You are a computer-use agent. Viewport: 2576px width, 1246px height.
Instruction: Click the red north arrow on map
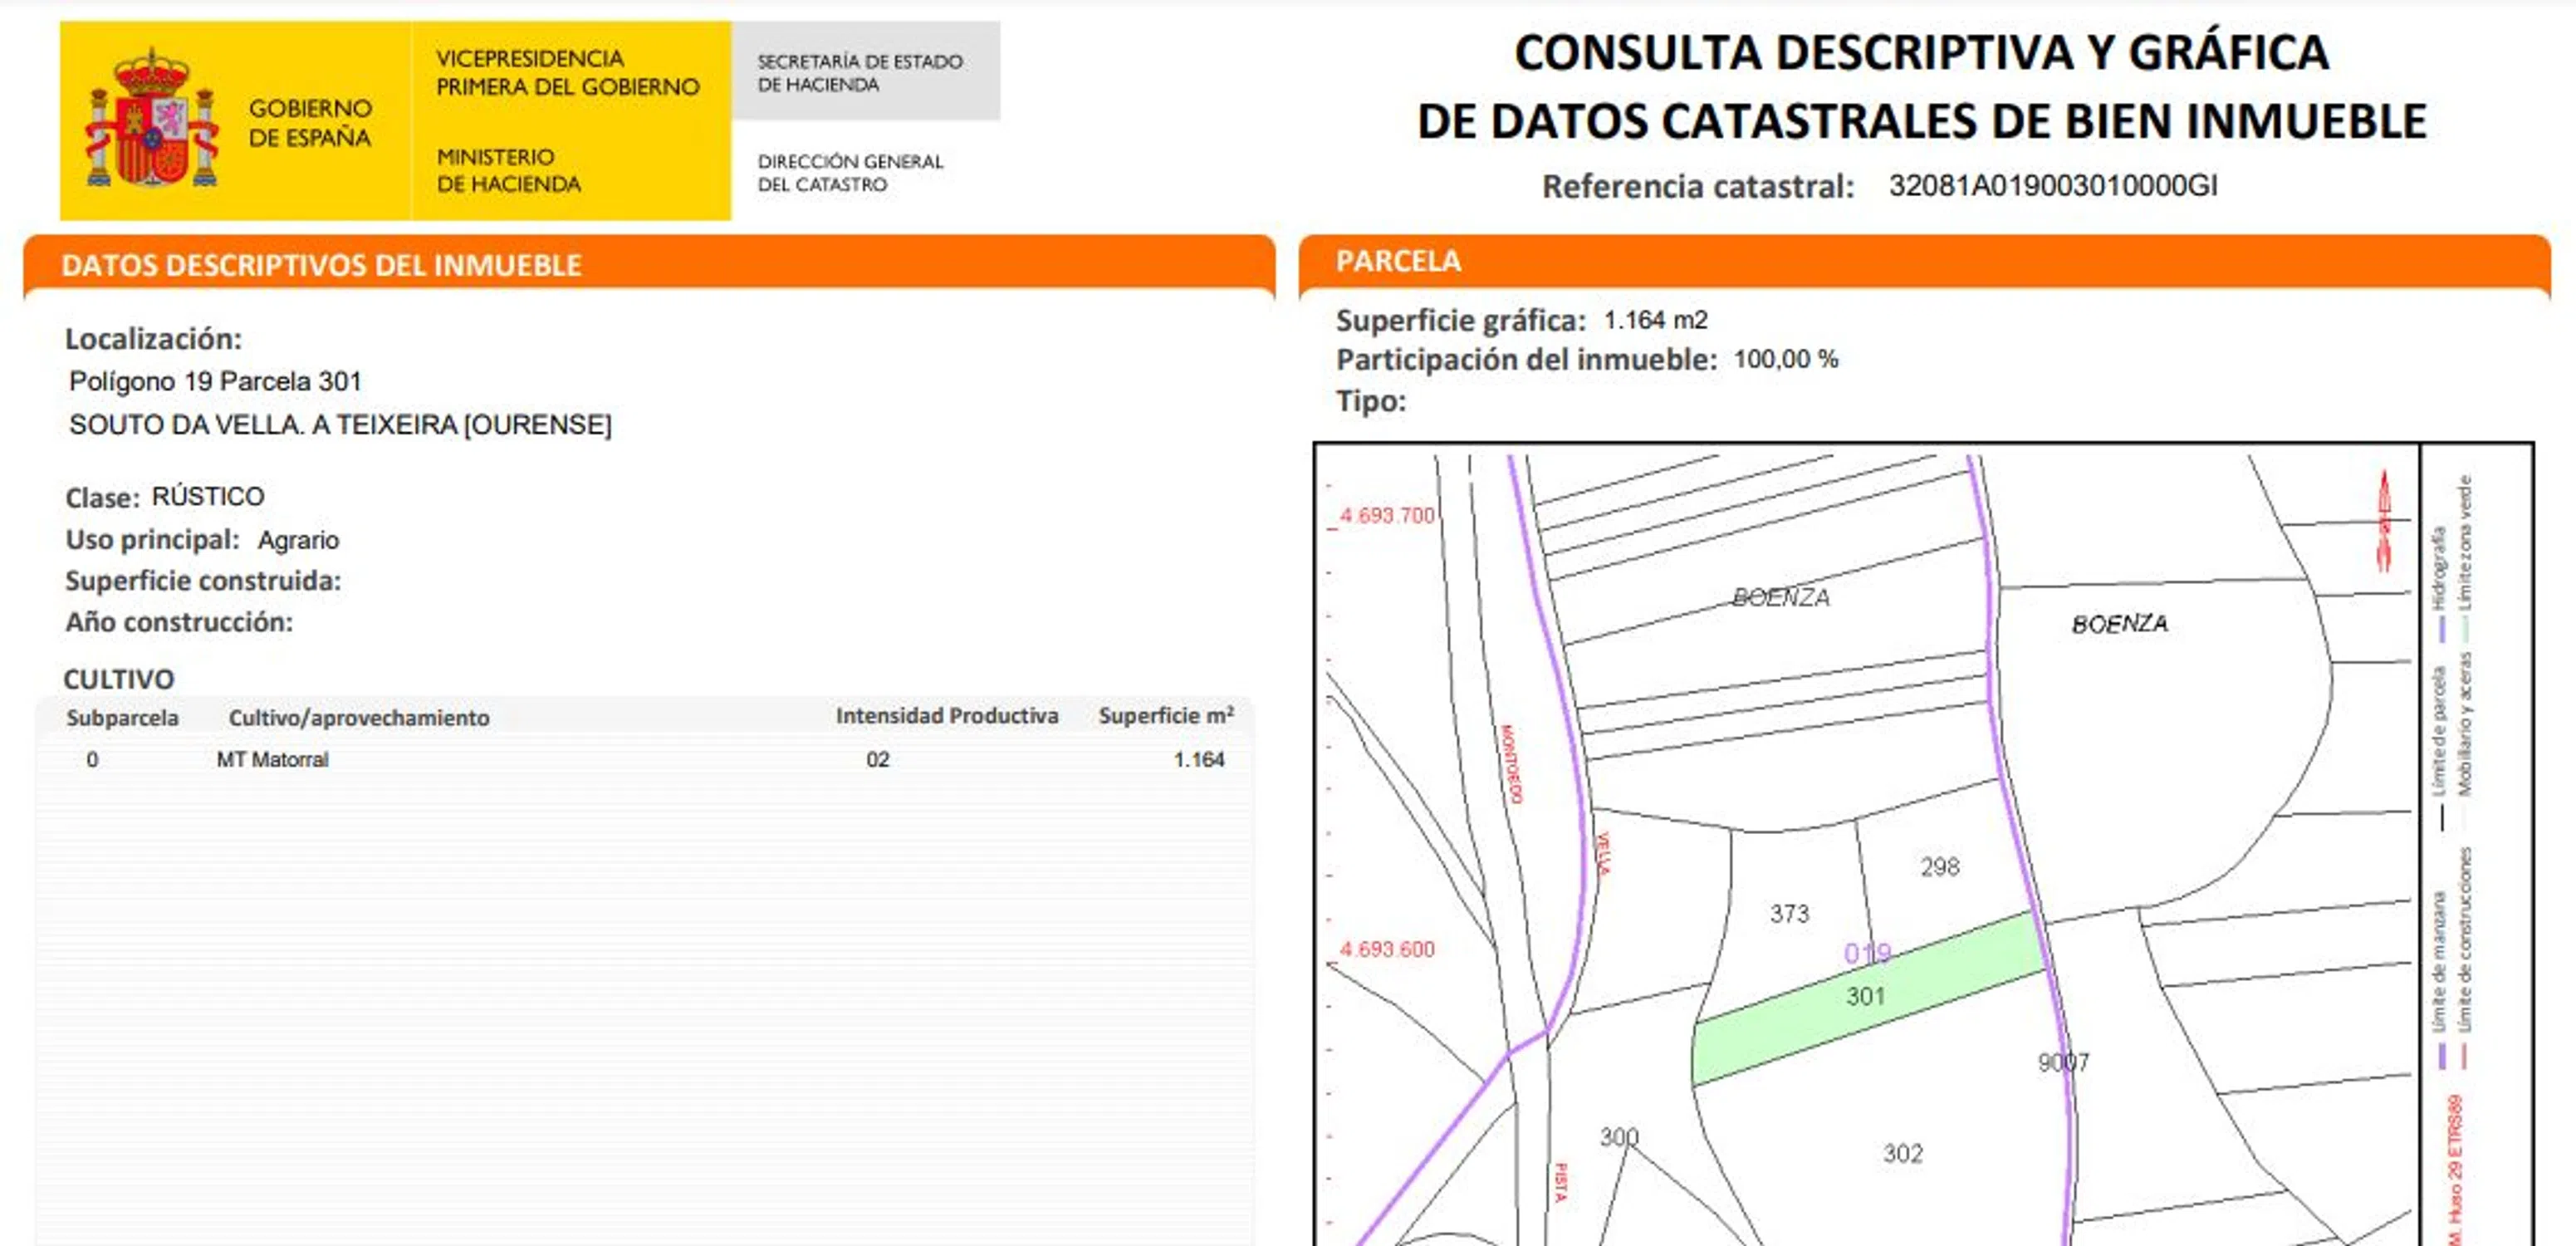click(2384, 521)
